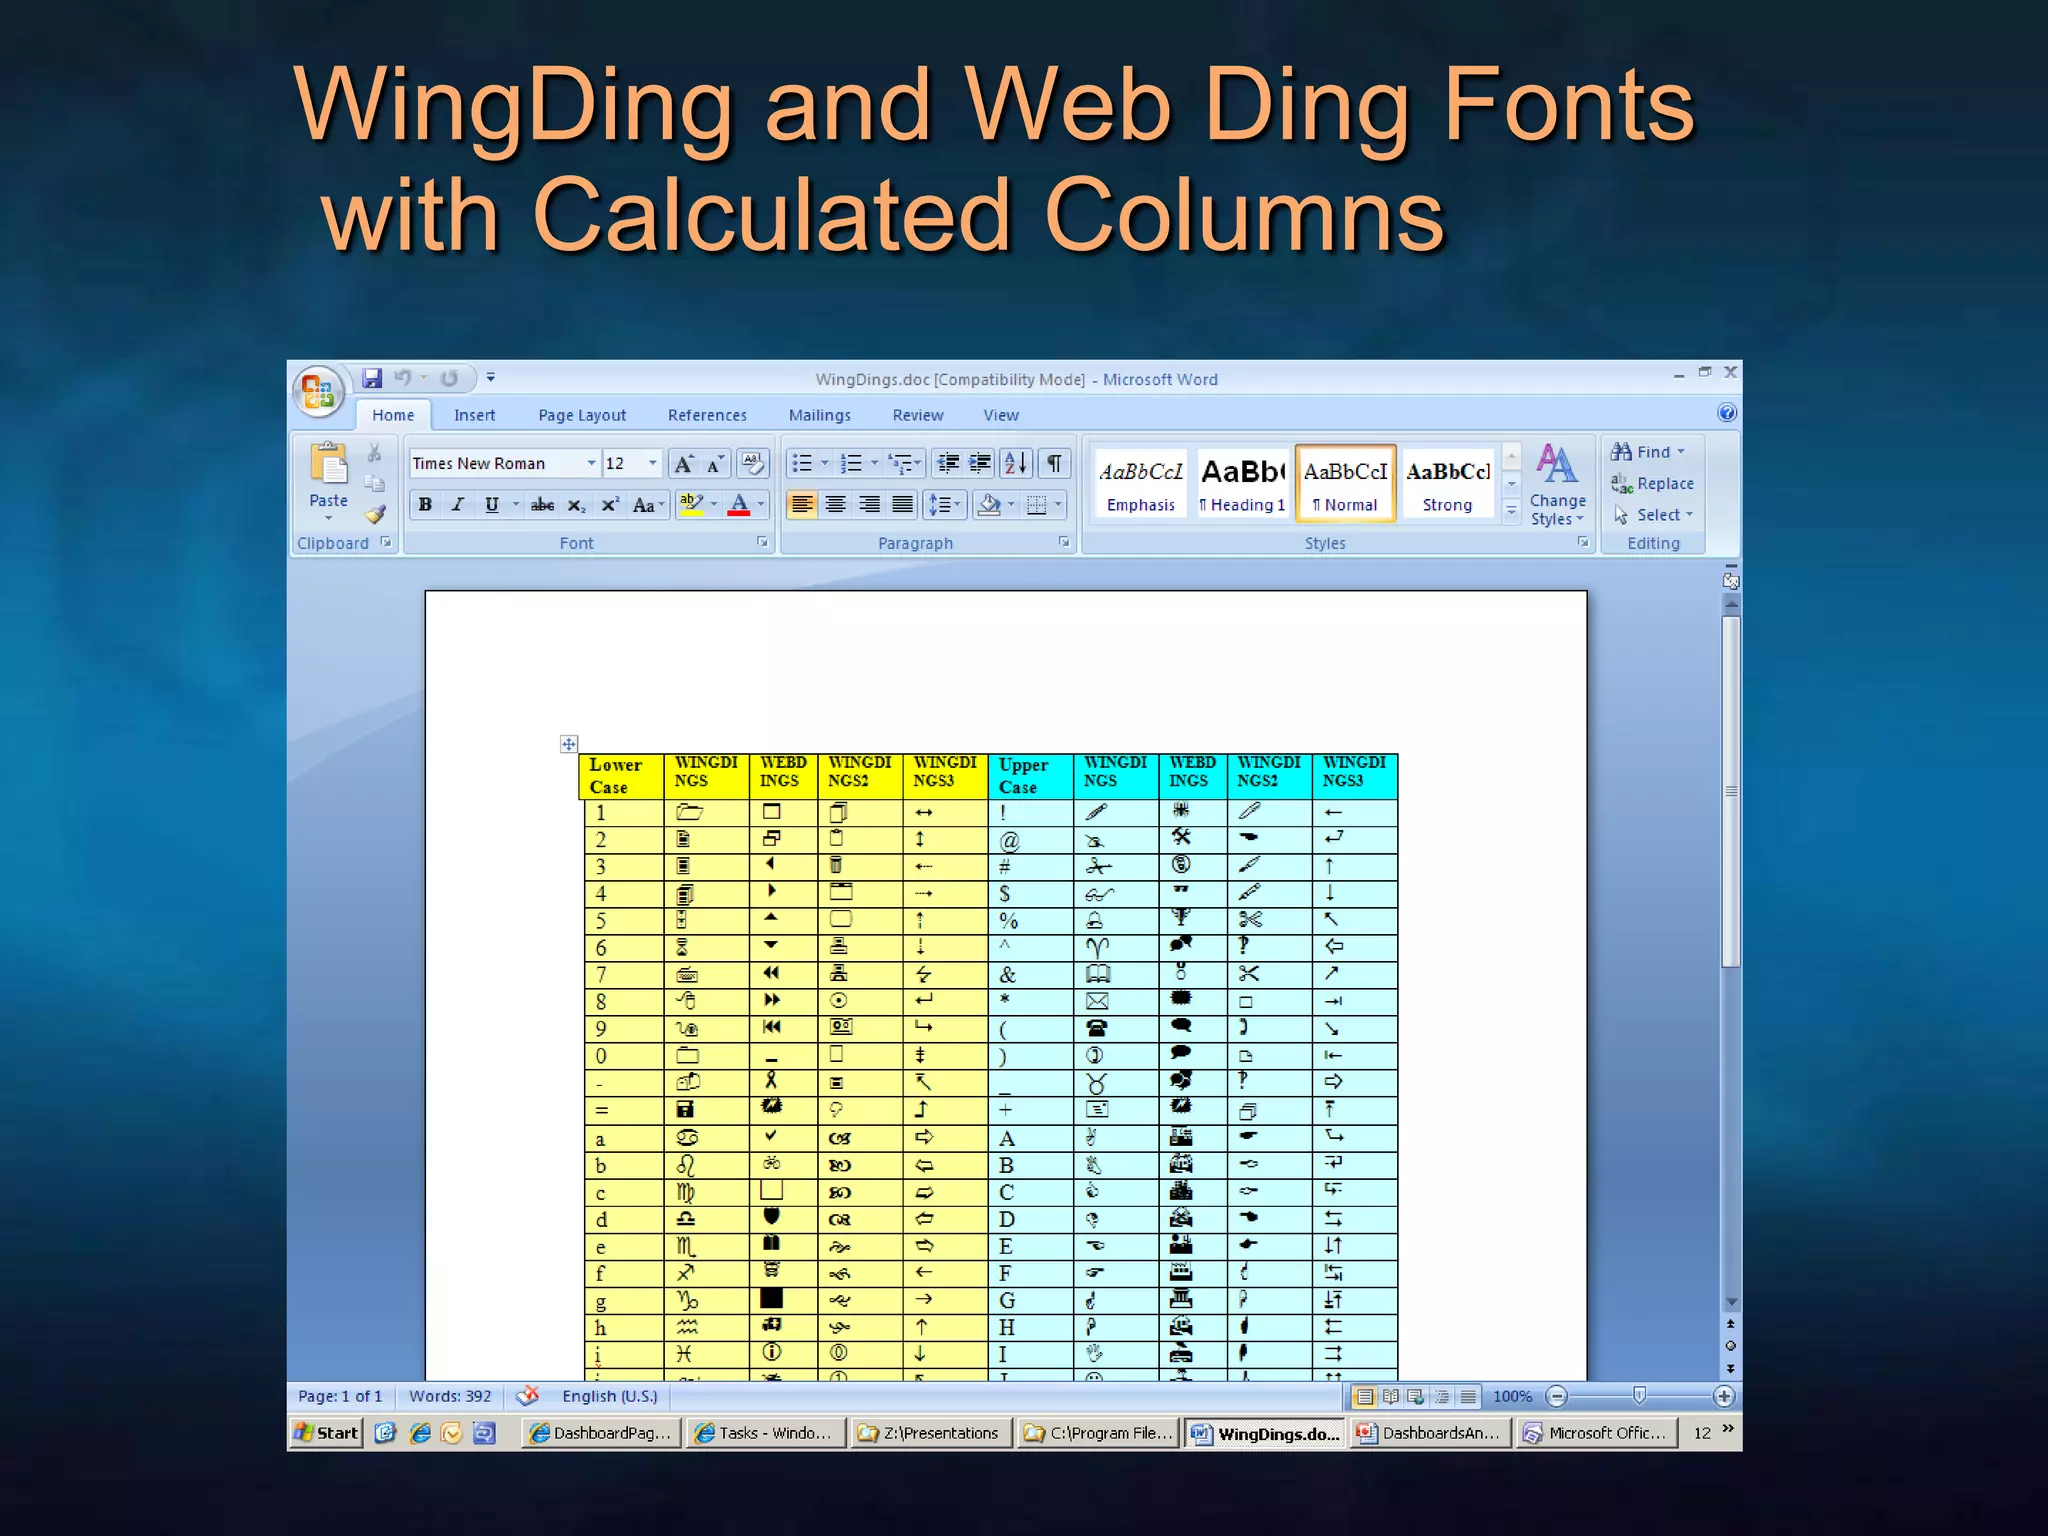The width and height of the screenshot is (2048, 1536).
Task: Select the Format Painter brush
Action: 375,514
